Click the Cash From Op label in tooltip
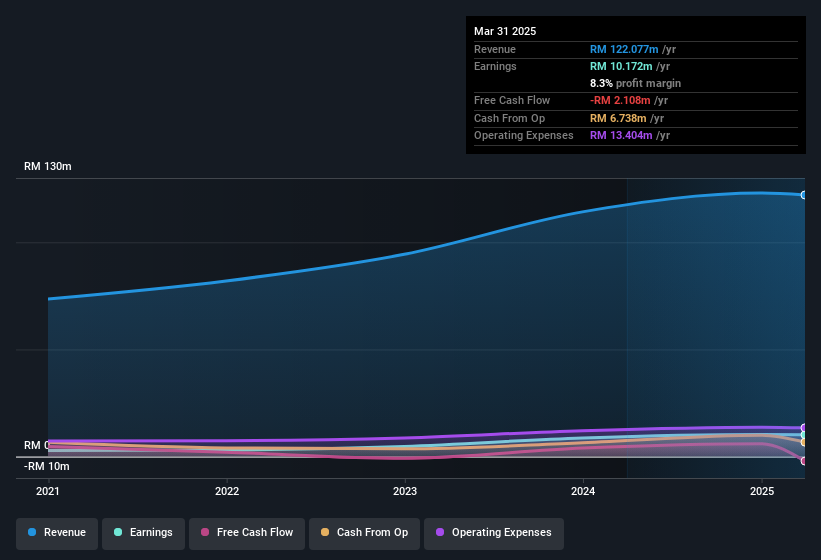Viewport: 821px width, 560px height. point(509,118)
